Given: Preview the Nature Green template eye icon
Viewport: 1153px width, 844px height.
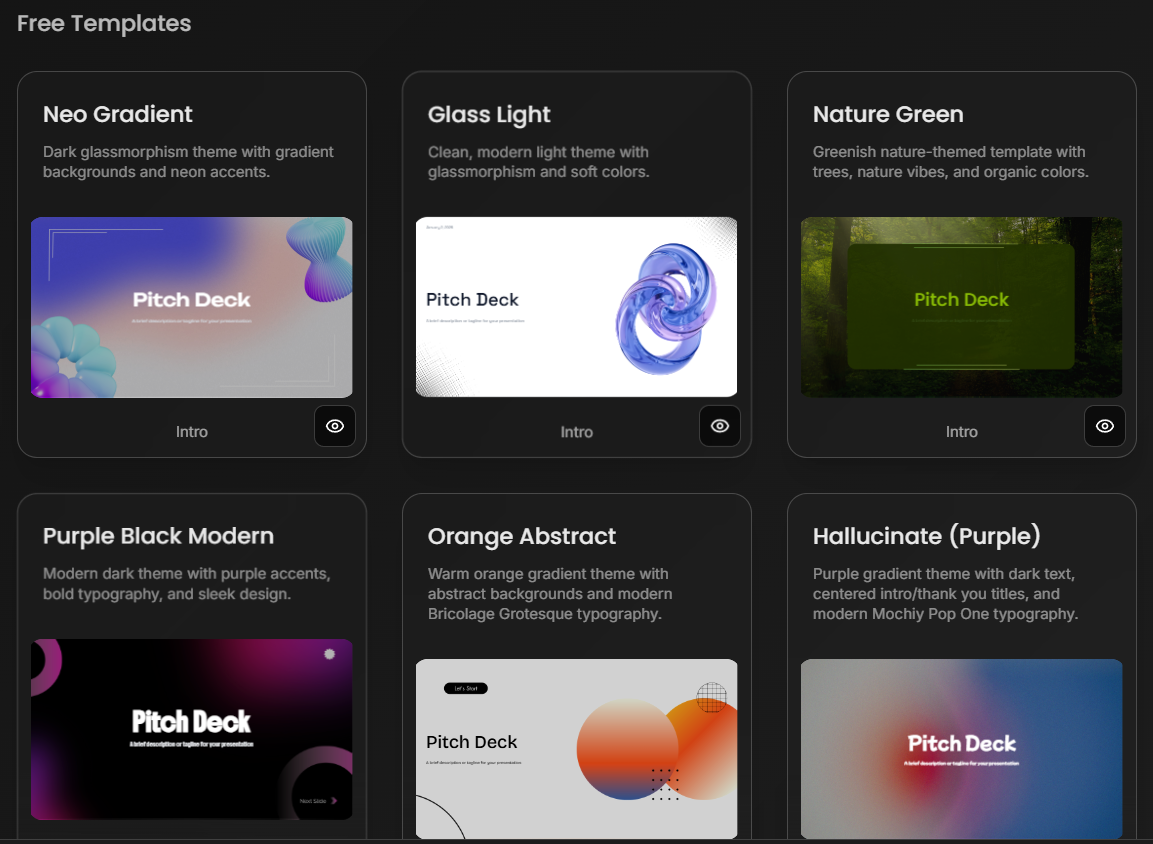Looking at the screenshot, I should point(1104,426).
